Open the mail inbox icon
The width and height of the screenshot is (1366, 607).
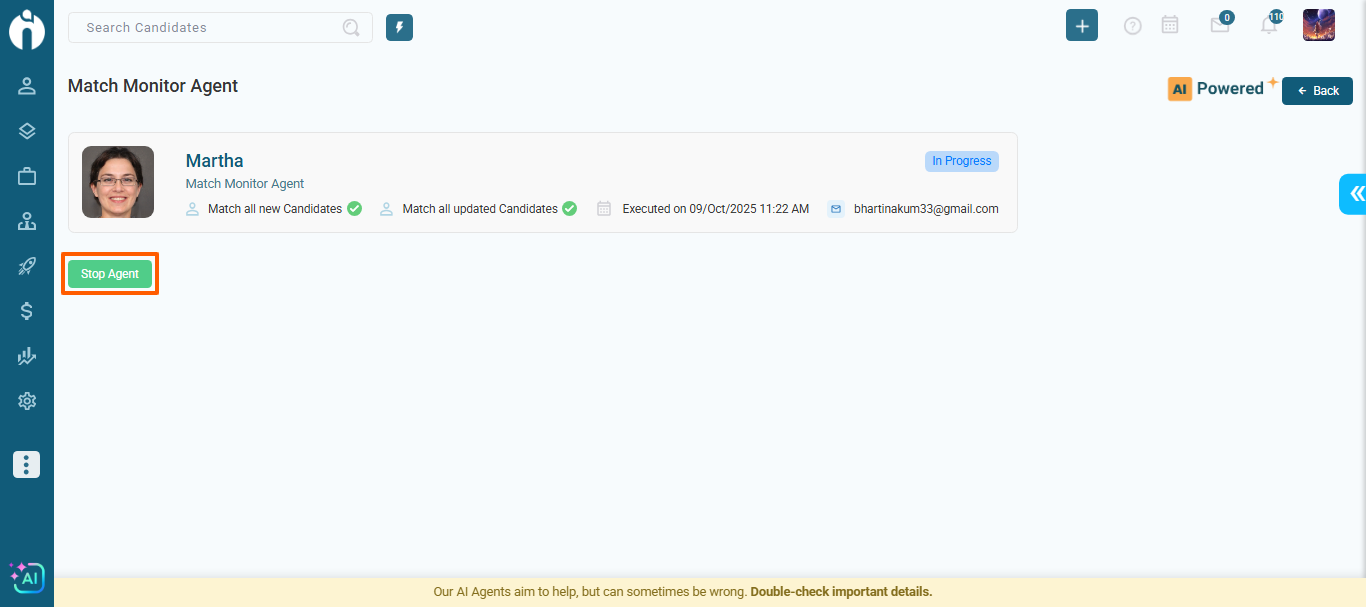coord(1220,26)
